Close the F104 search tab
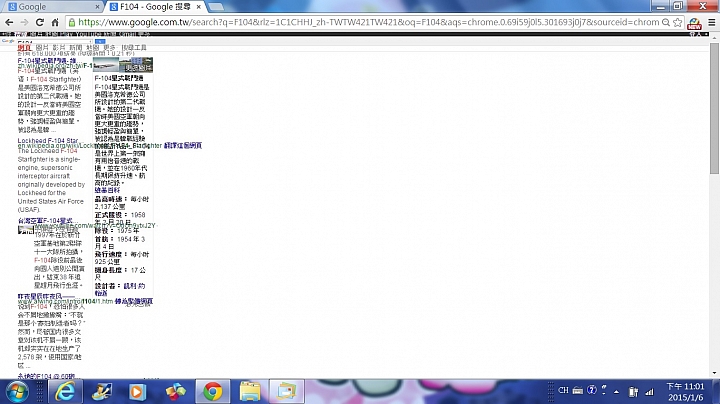720x404 pixels. pos(198,7)
